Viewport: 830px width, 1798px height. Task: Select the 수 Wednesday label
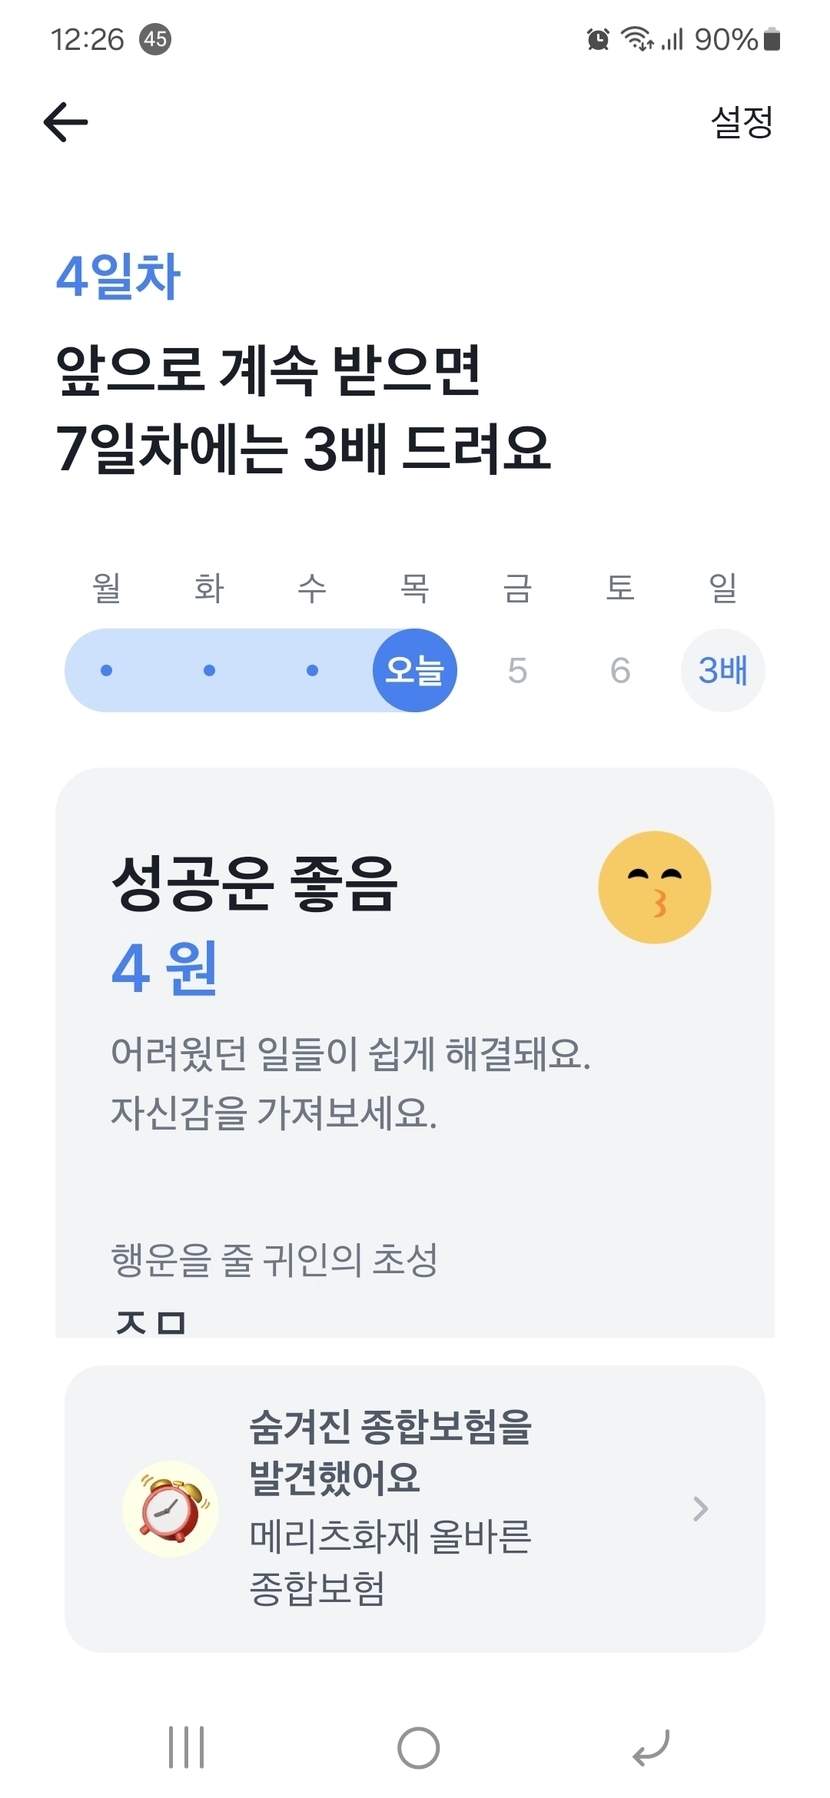tap(312, 587)
